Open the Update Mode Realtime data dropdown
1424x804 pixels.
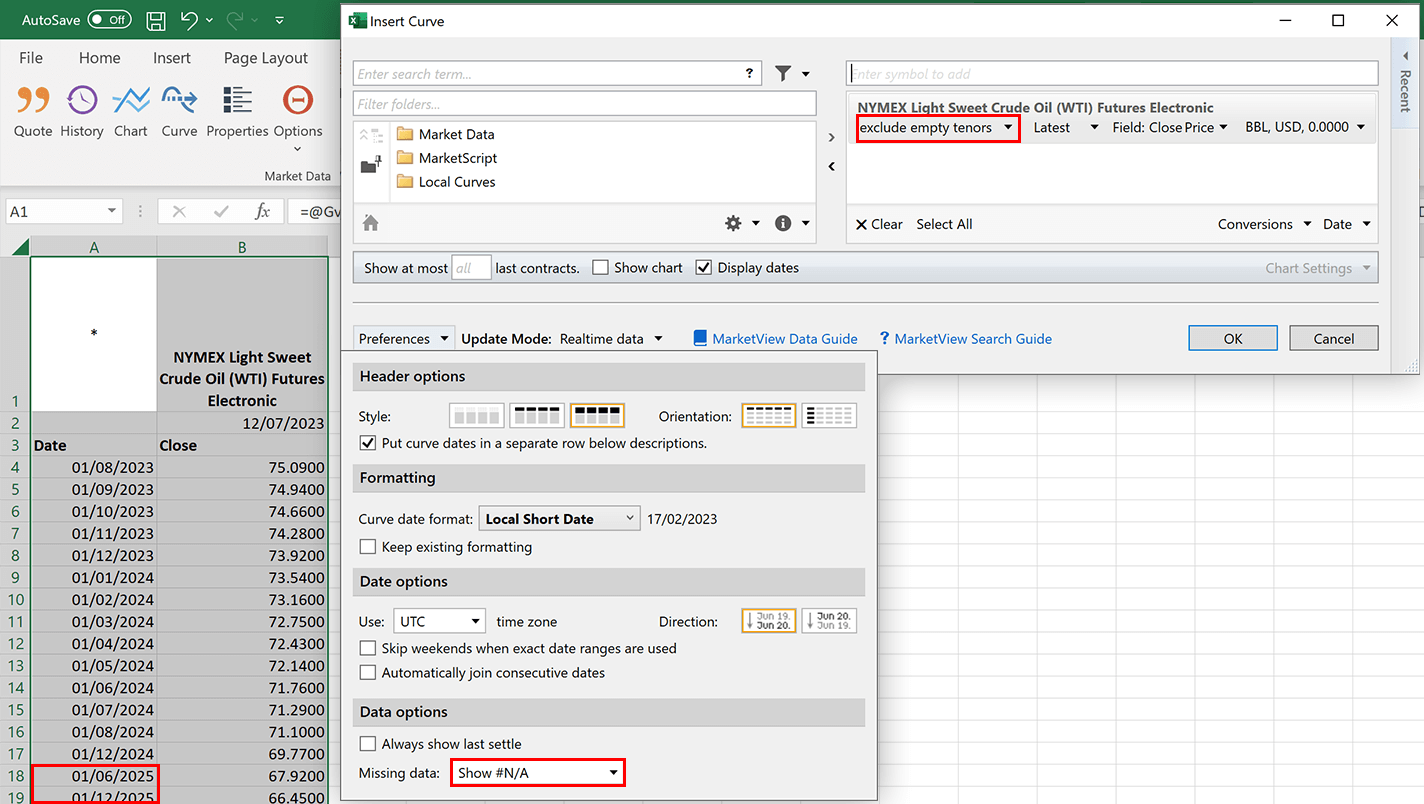611,339
